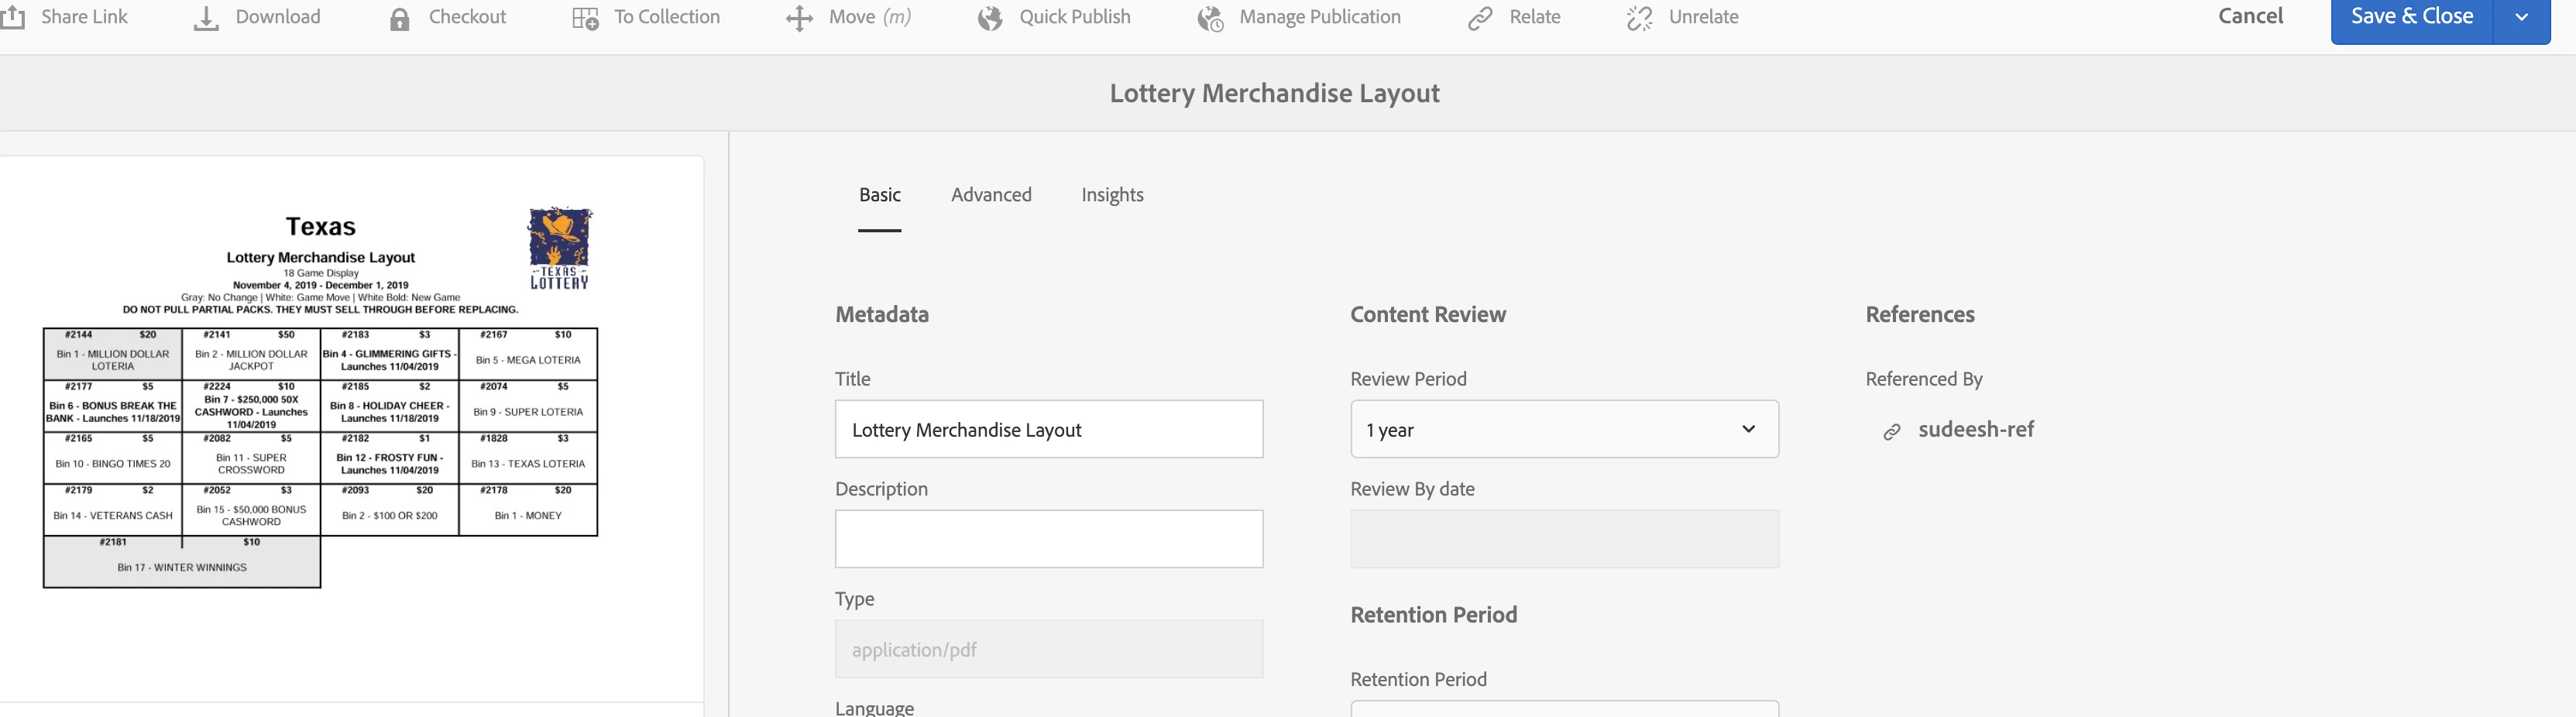This screenshot has height=717, width=2576.
Task: Click the Relate chain-link icon
Action: (x=1480, y=18)
